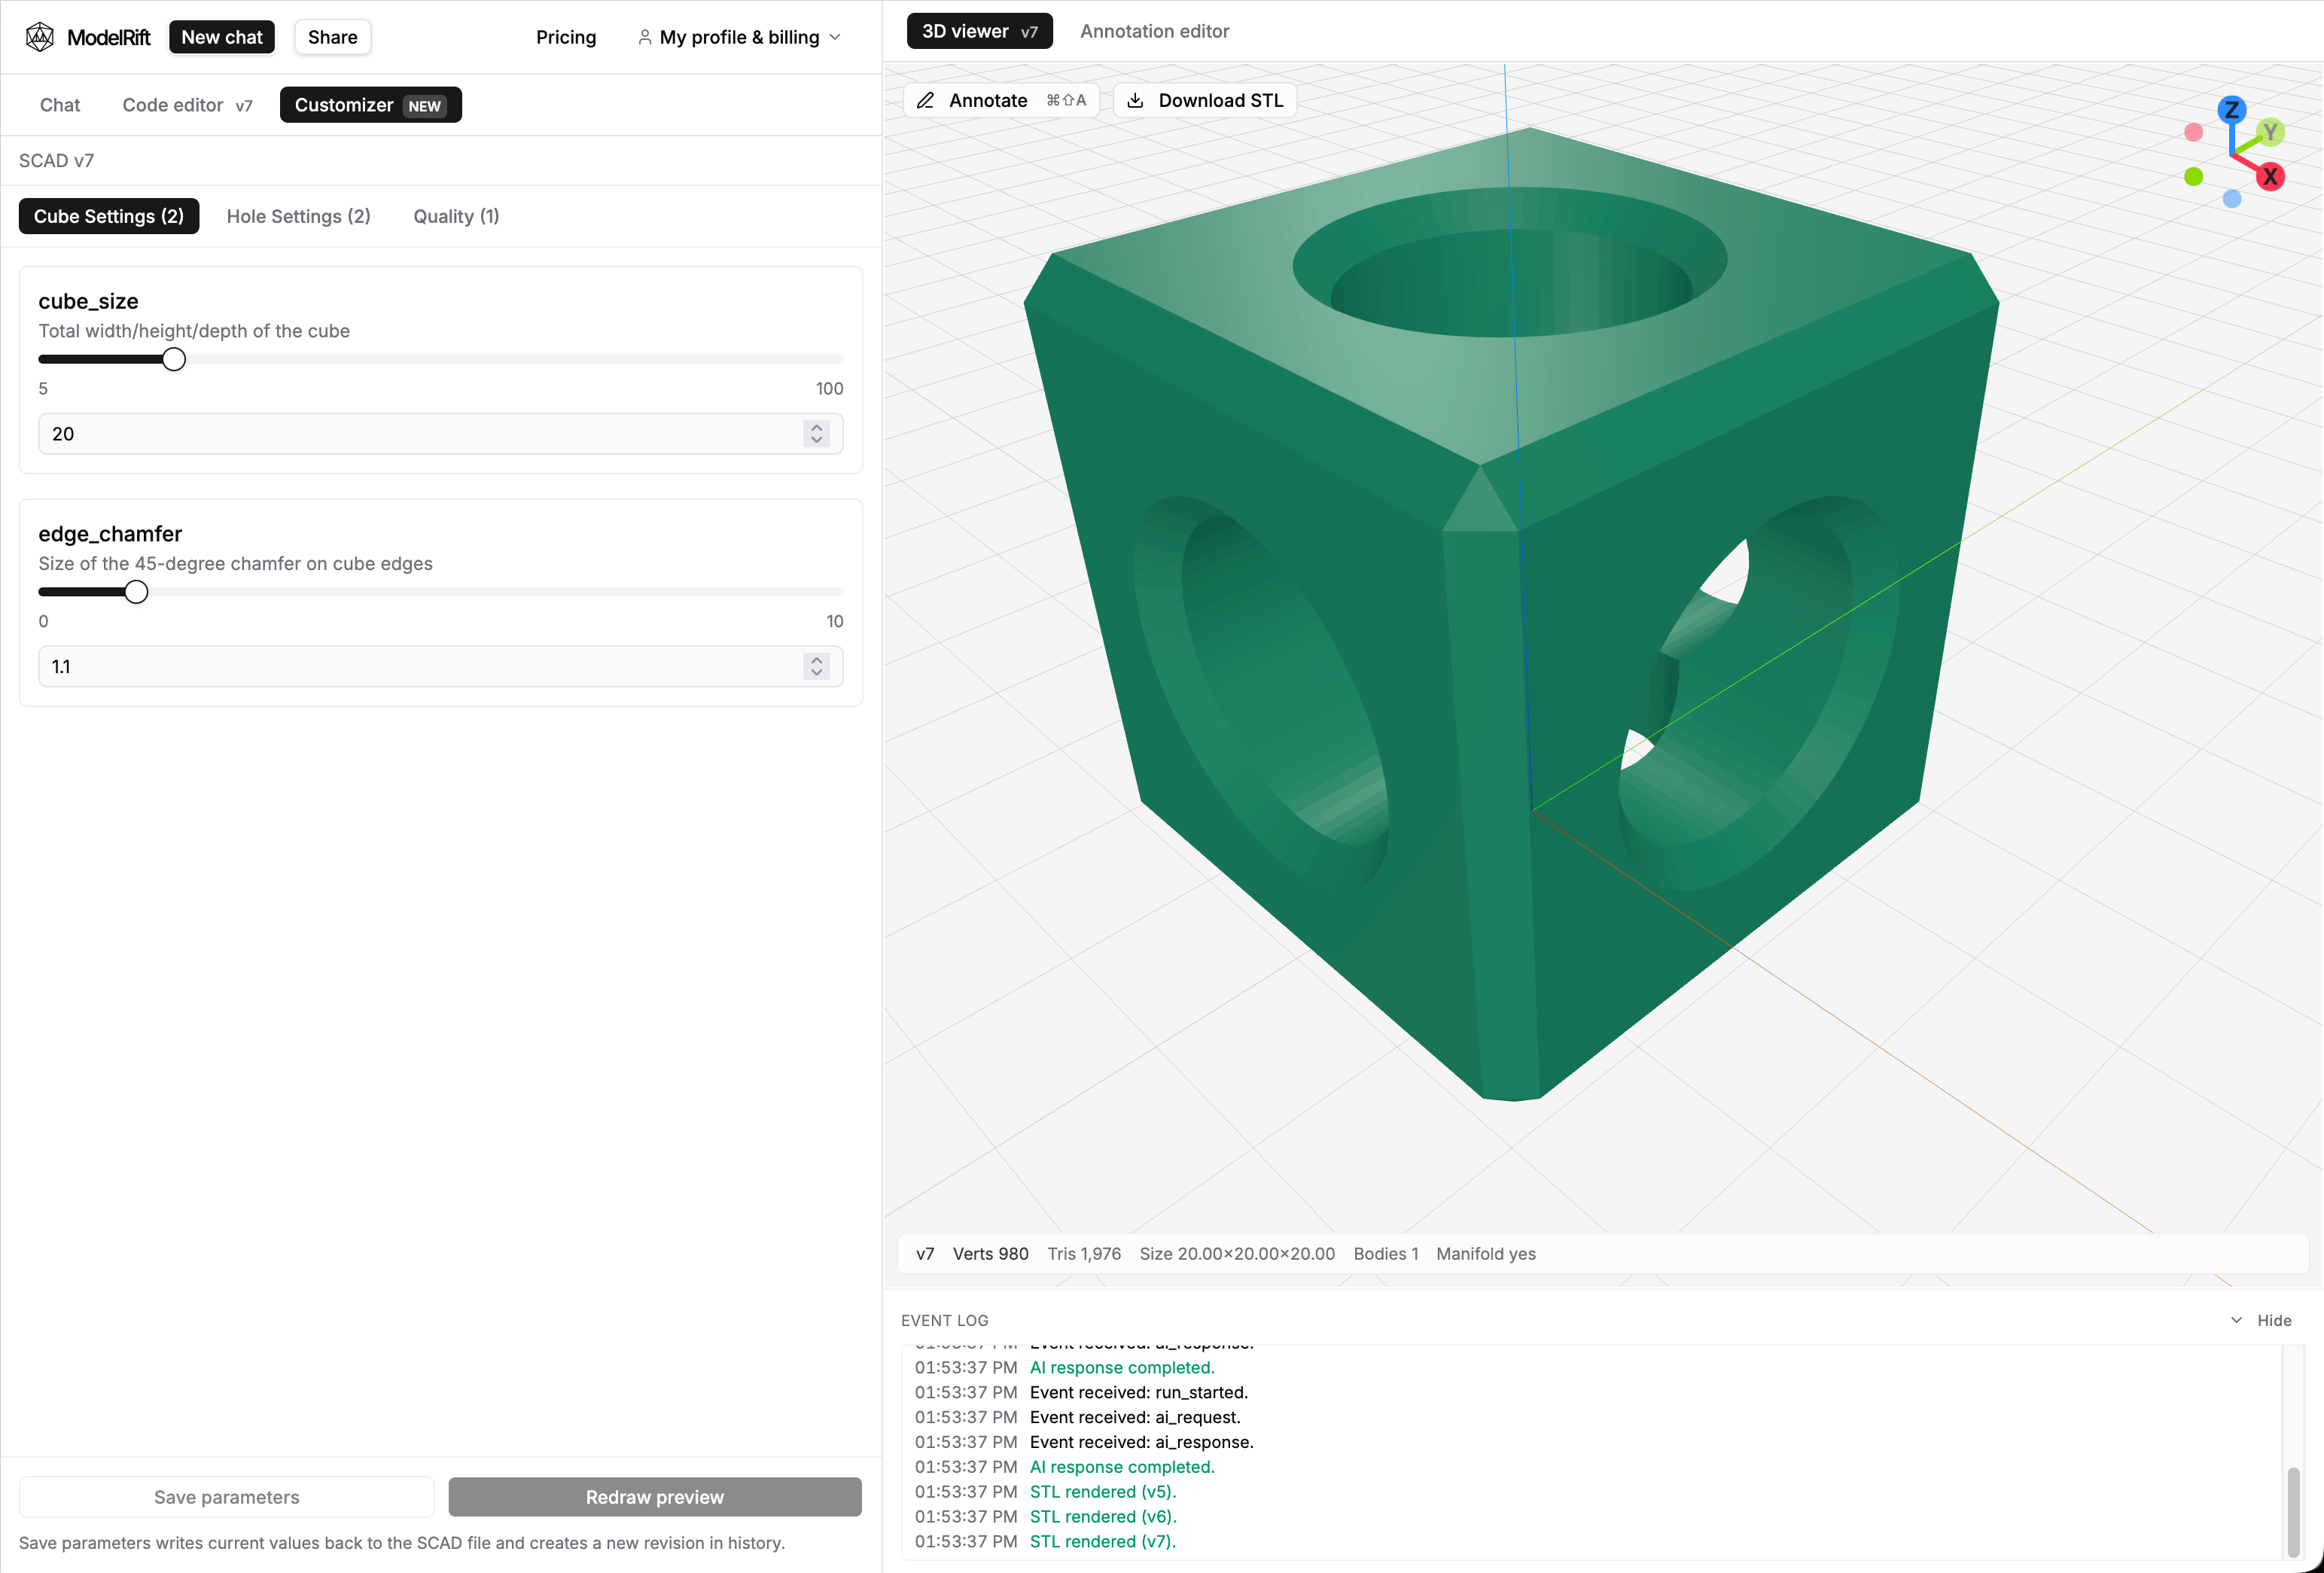Increase cube_size using the stepper arrows

[816, 428]
